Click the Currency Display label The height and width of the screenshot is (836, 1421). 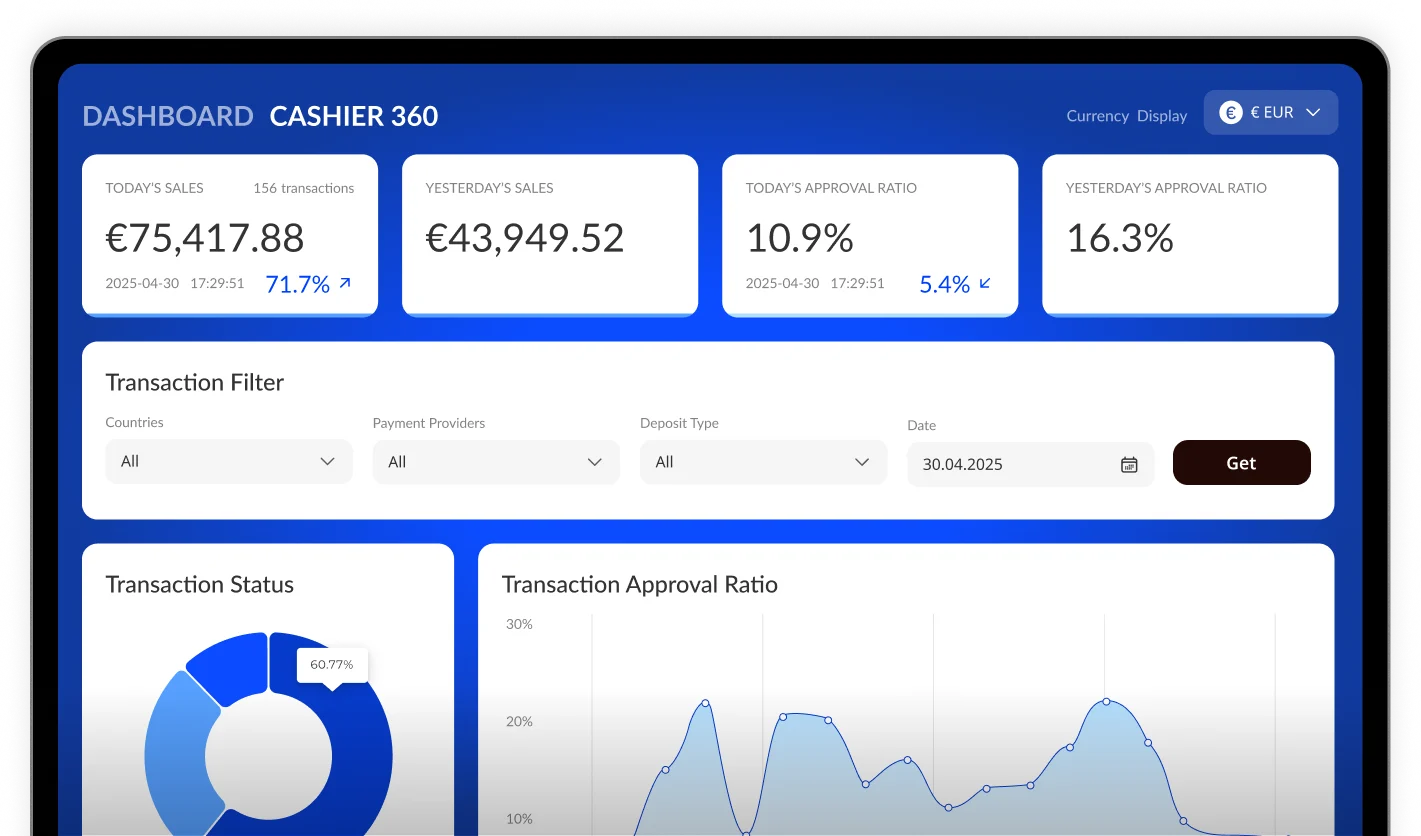click(x=1126, y=116)
